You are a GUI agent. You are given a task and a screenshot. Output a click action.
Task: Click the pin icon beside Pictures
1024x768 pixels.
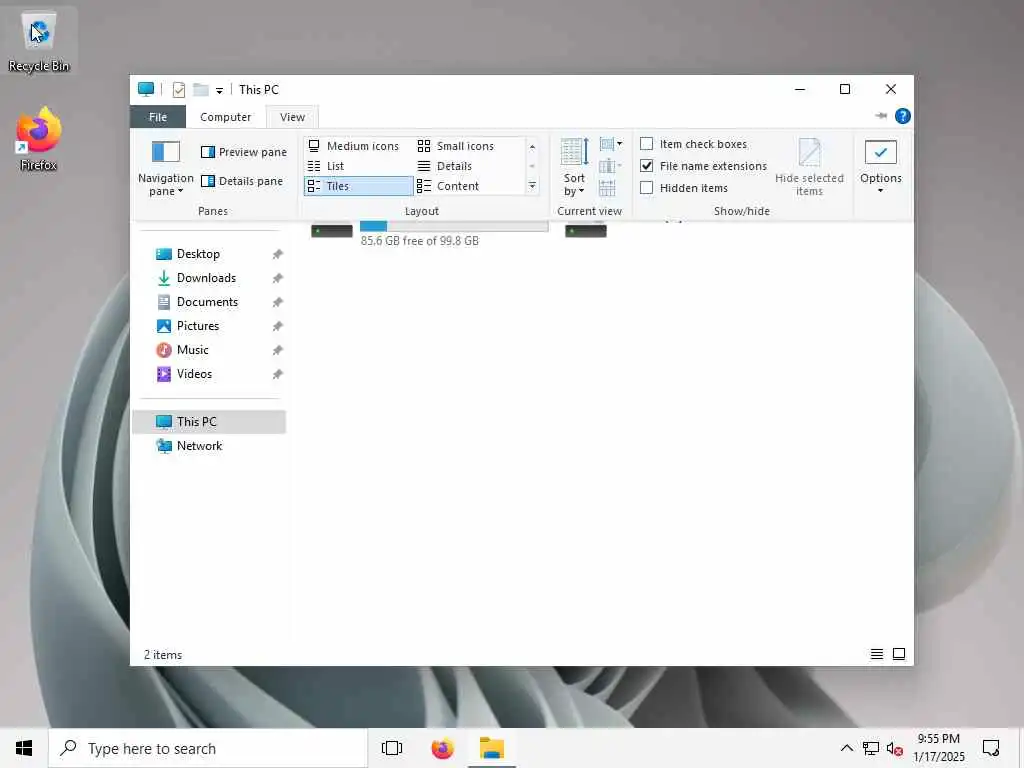click(x=278, y=326)
